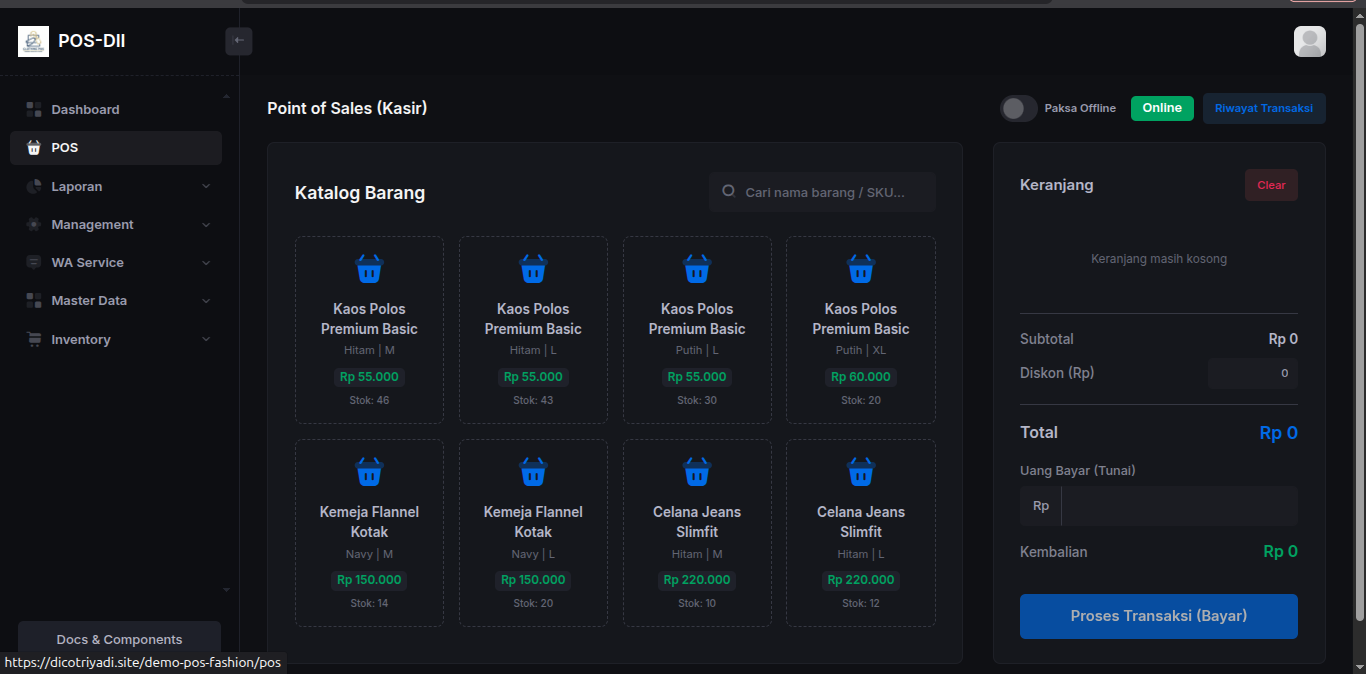This screenshot has width=1366, height=674.
Task: Click the Uang Bayar (Tunai) input
Action: click(1179, 506)
